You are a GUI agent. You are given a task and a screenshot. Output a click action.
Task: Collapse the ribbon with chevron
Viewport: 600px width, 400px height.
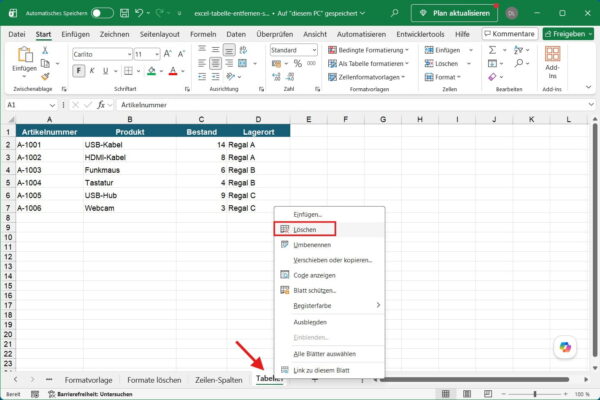589,87
